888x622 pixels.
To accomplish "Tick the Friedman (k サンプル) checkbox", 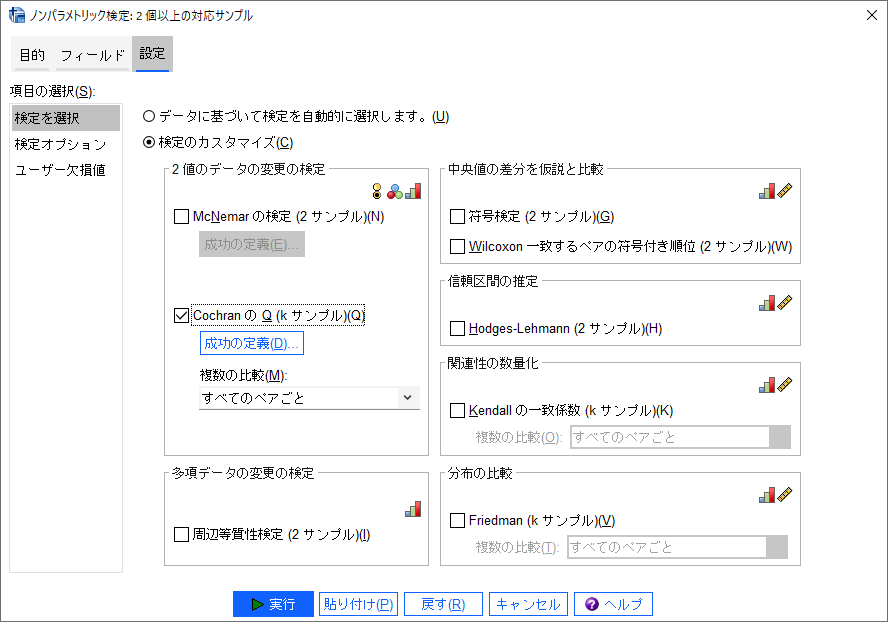I will pos(458,521).
